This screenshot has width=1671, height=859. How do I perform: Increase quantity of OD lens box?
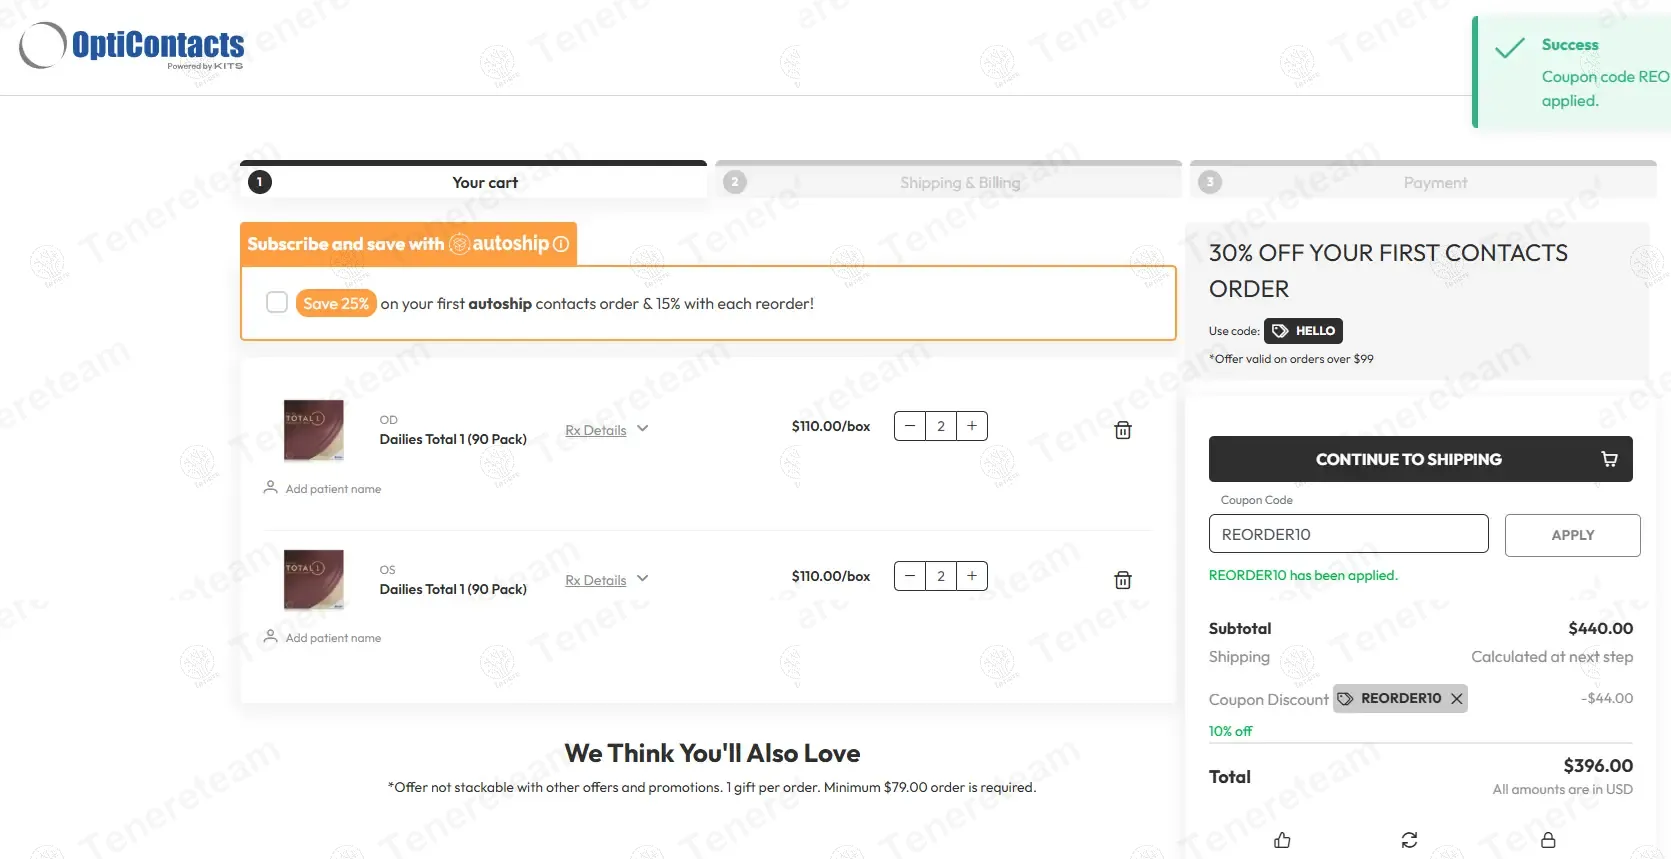971,426
